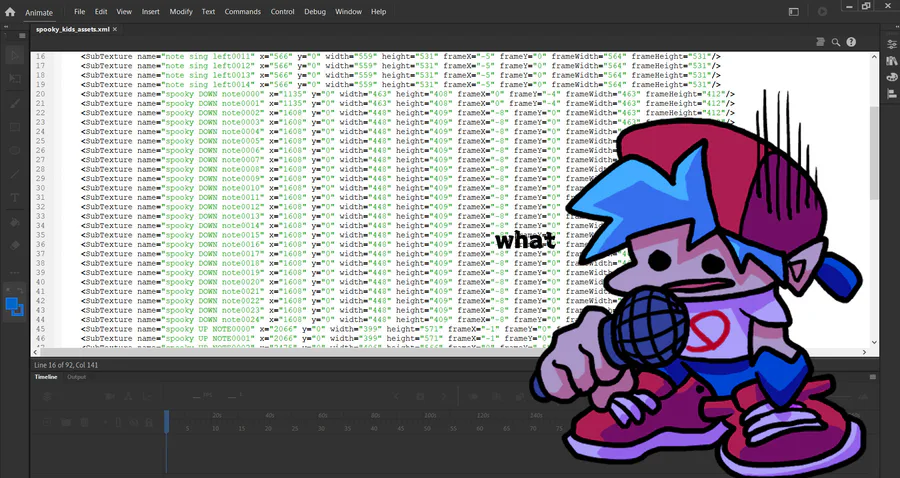Open the code editor Help icon
Screen dimensions: 900x478
[x=851, y=42]
